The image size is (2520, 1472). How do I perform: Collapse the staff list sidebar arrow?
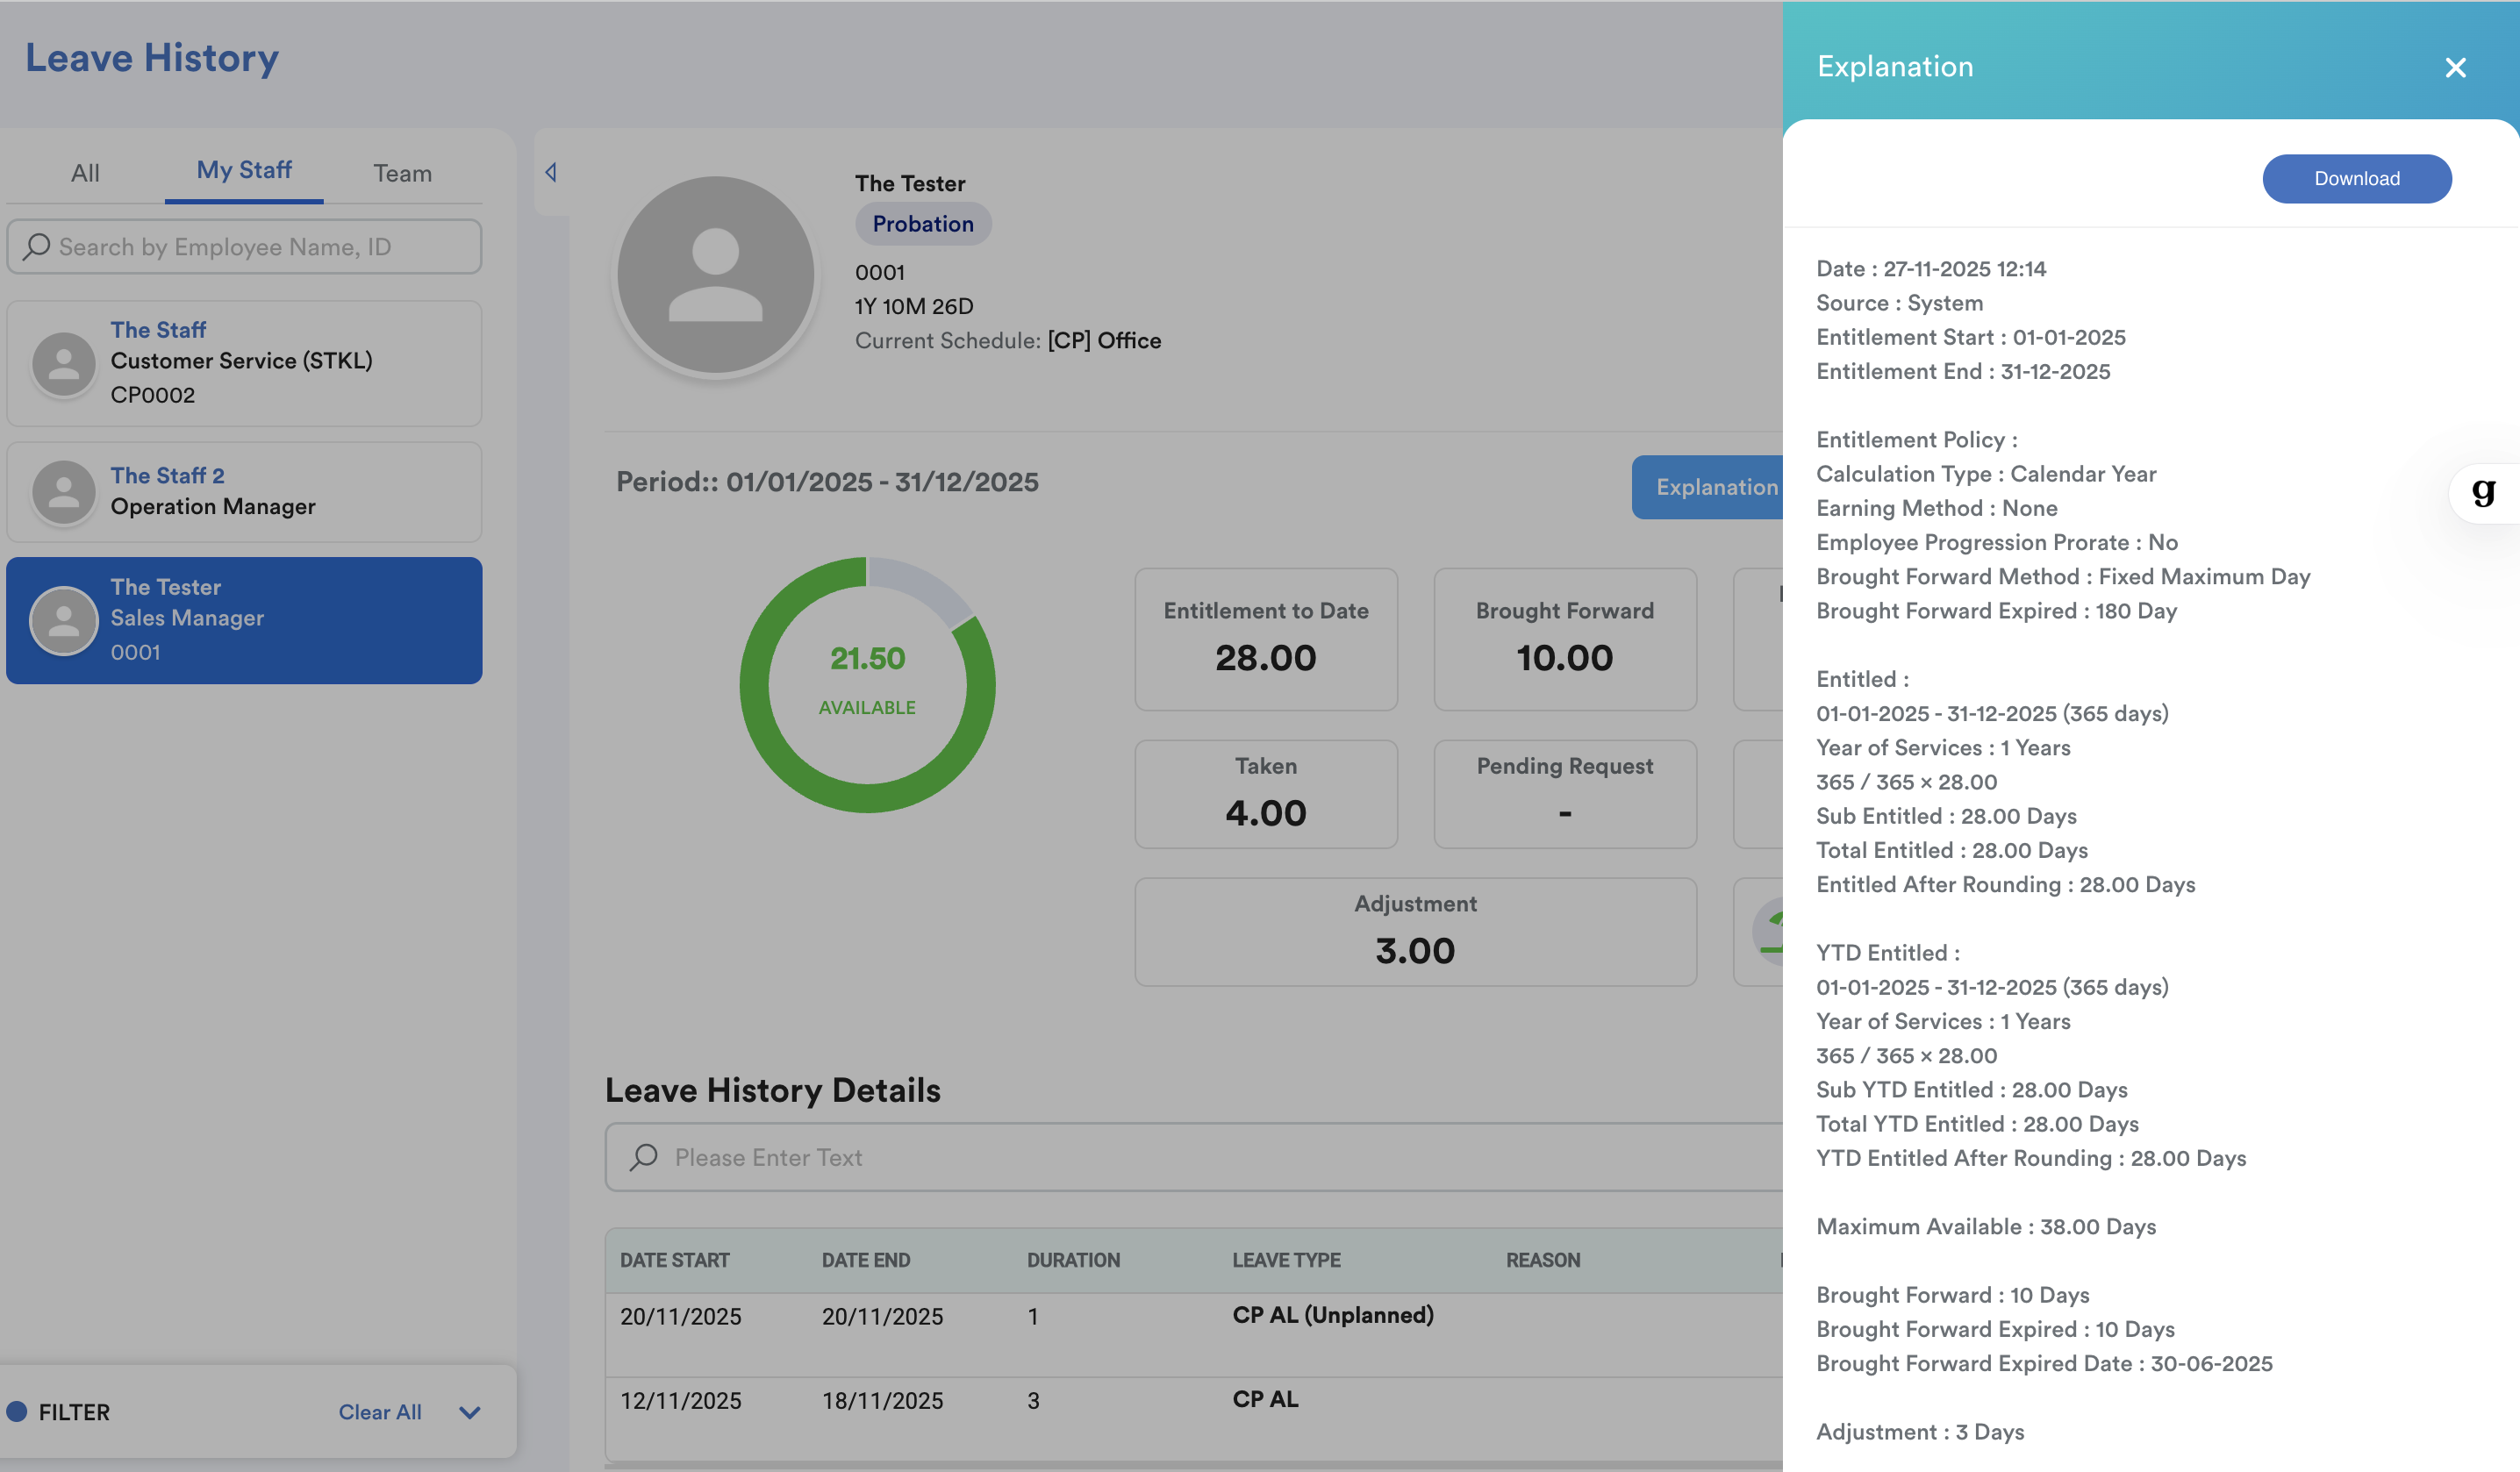551,172
